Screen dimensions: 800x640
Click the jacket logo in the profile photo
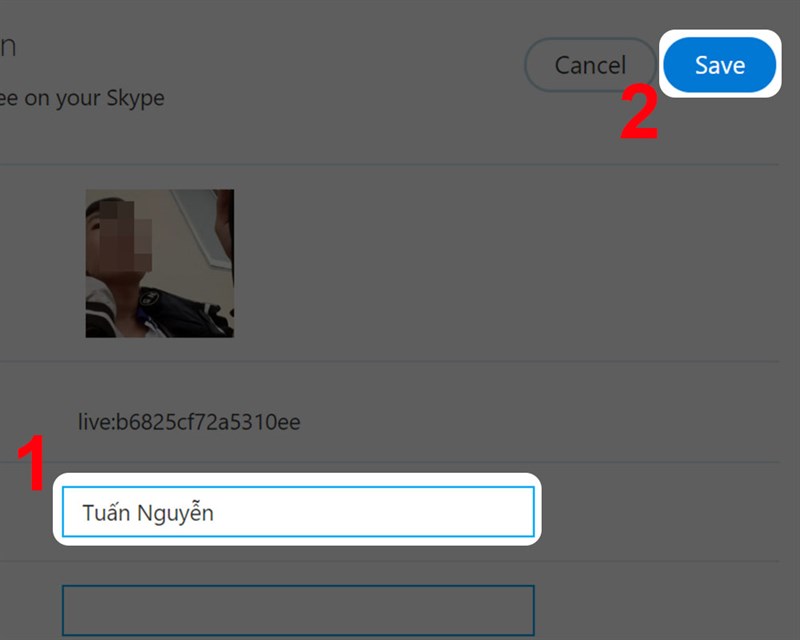click(148, 298)
